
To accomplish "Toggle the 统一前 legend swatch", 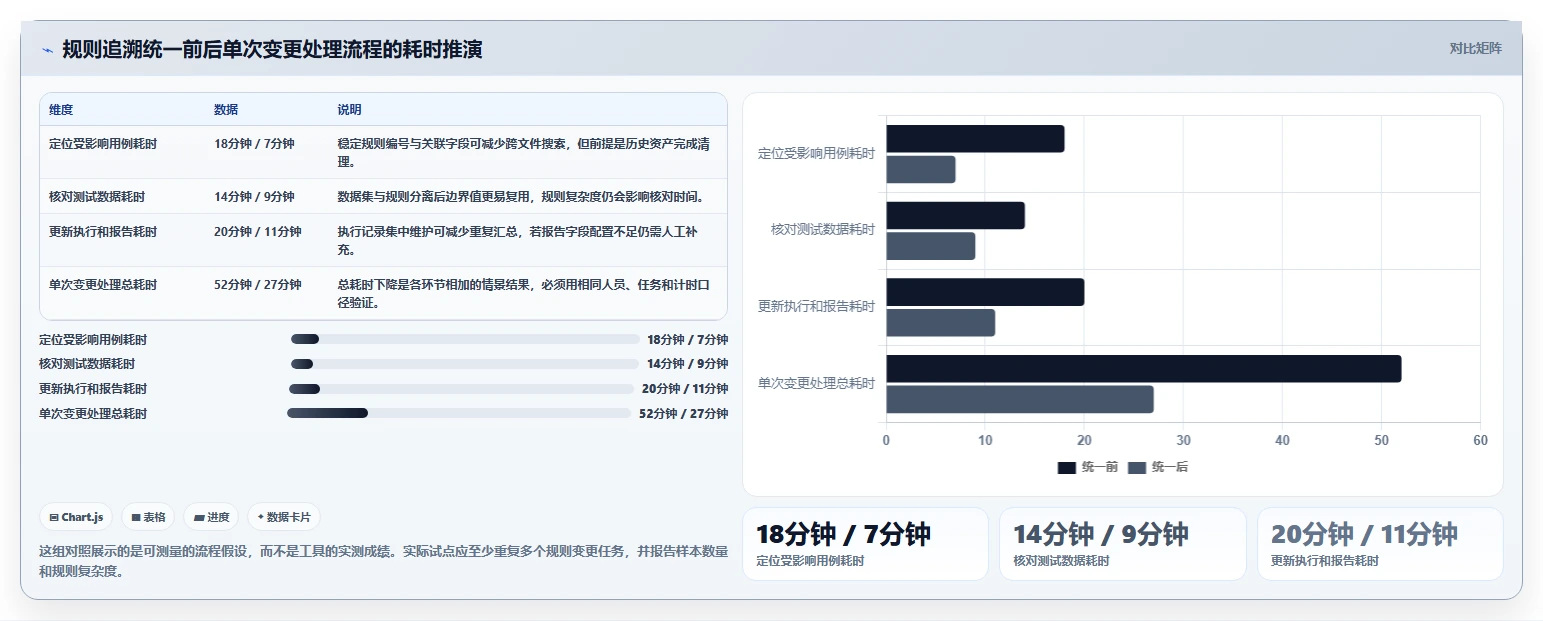I will (x=1067, y=467).
